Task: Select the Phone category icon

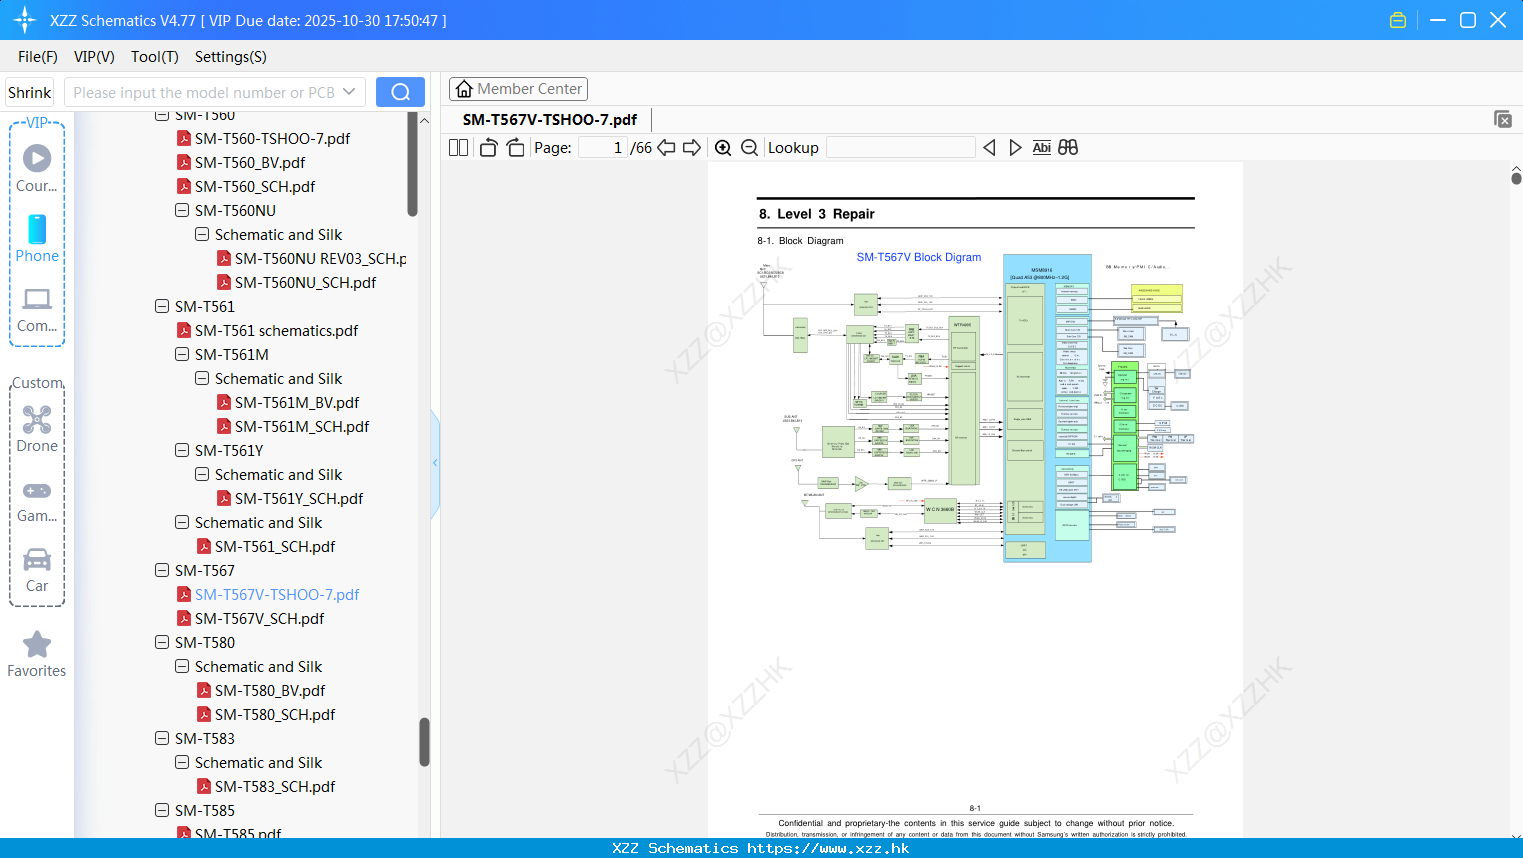Action: [x=37, y=229]
